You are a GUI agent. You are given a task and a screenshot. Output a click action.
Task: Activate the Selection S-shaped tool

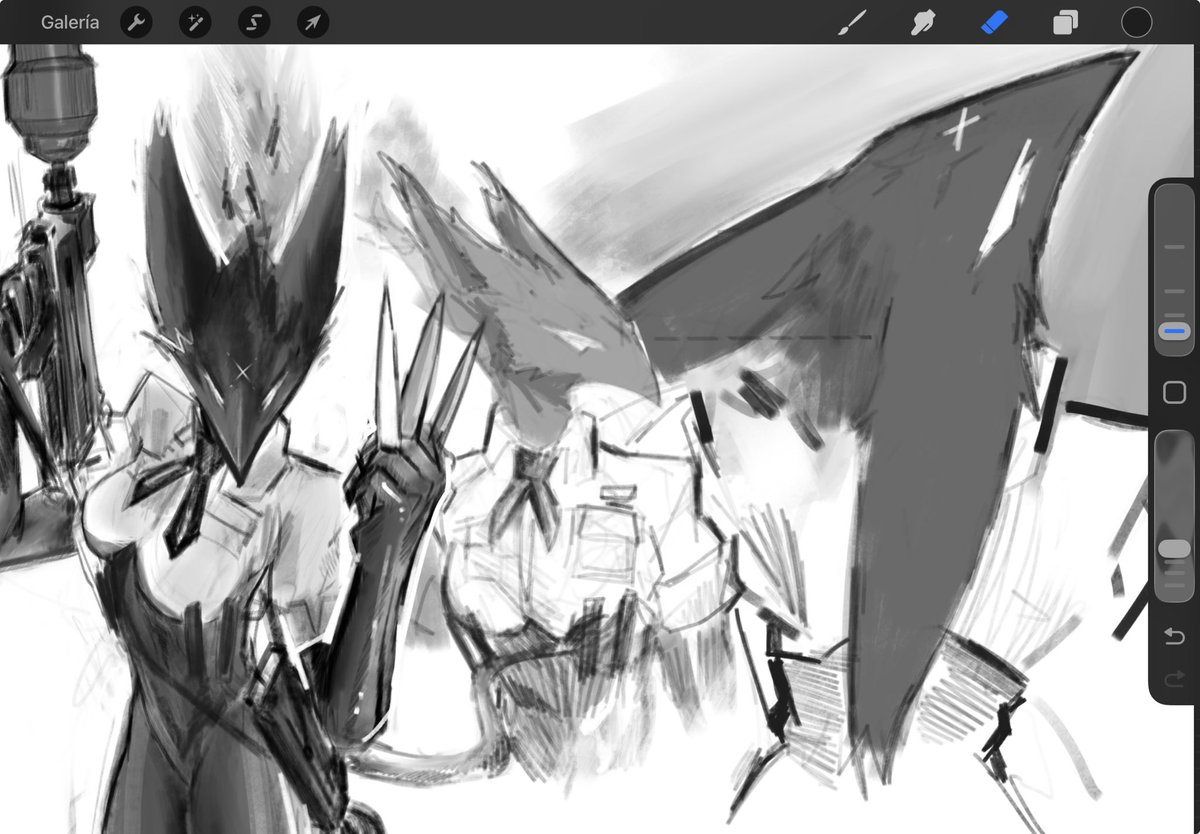coord(254,22)
